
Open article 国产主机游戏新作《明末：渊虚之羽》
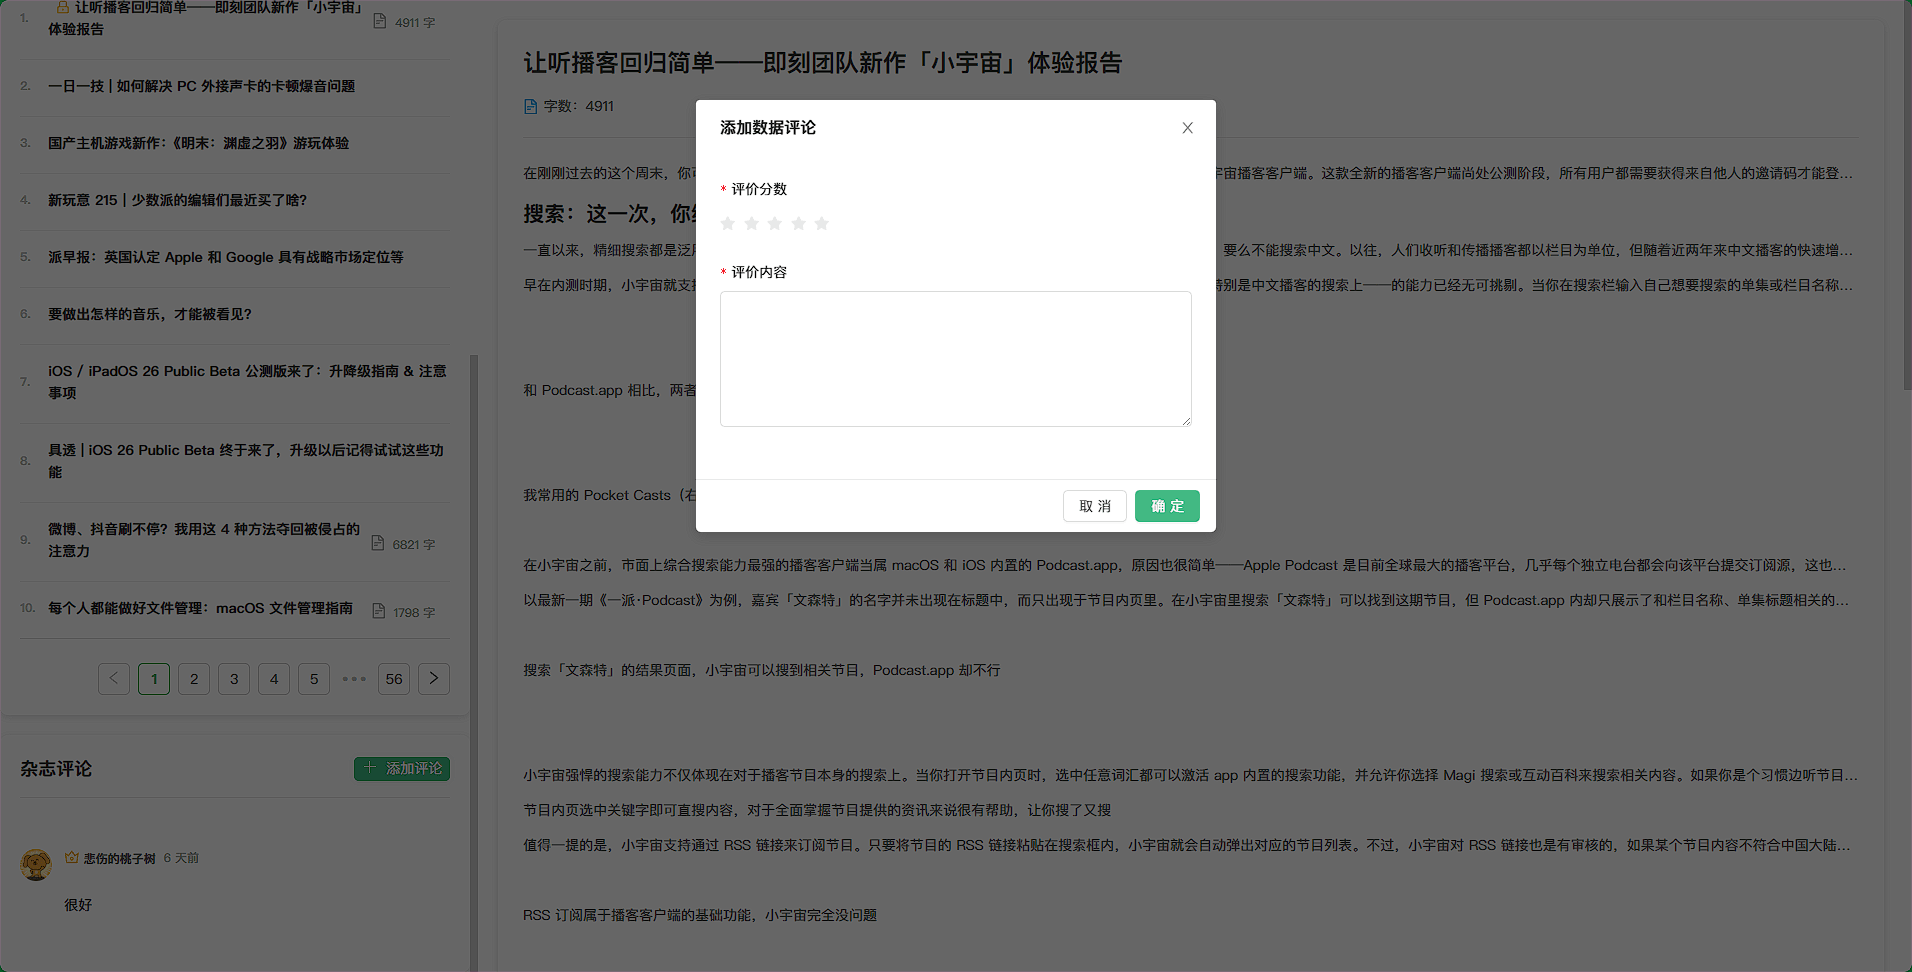coord(199,143)
